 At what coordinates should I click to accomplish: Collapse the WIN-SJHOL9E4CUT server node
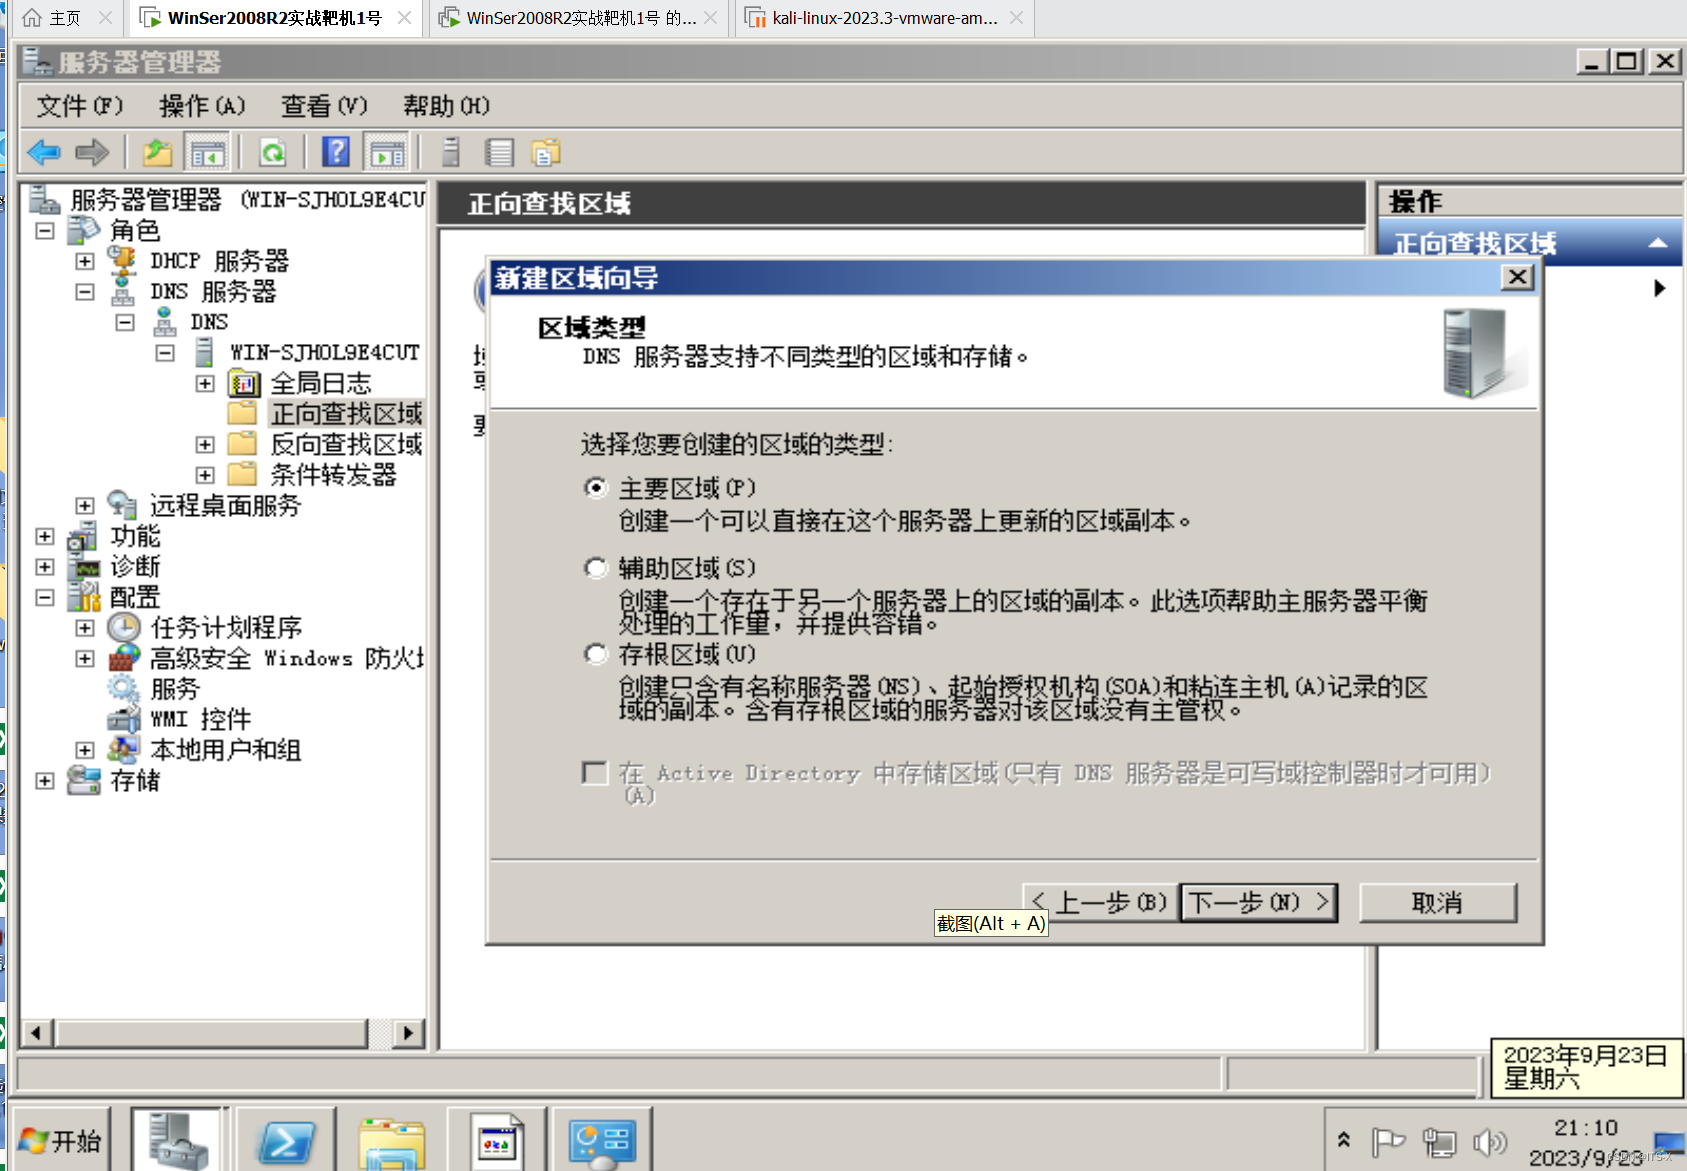165,353
